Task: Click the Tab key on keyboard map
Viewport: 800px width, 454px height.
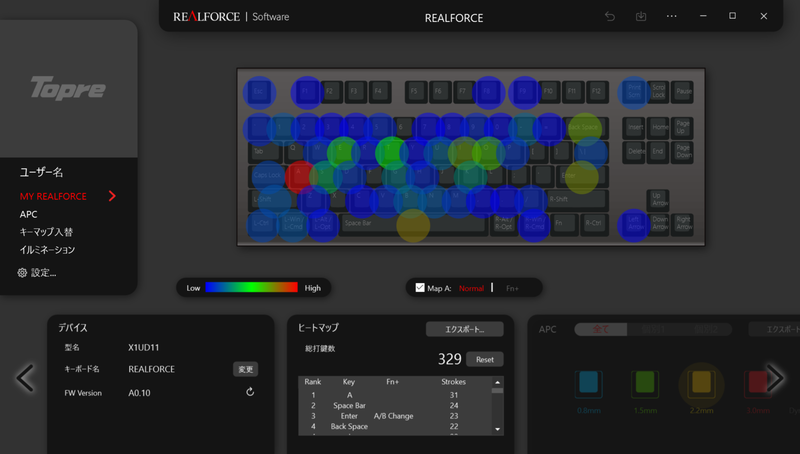Action: tap(265, 152)
